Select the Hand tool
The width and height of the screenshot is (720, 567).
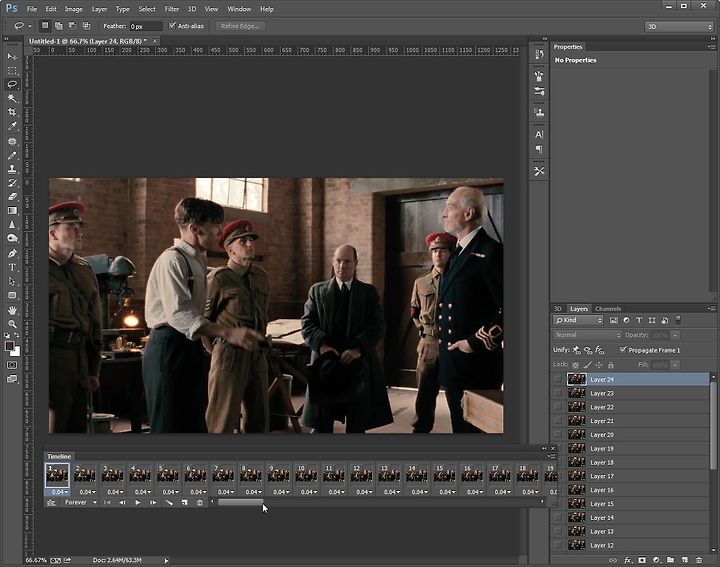[12, 310]
